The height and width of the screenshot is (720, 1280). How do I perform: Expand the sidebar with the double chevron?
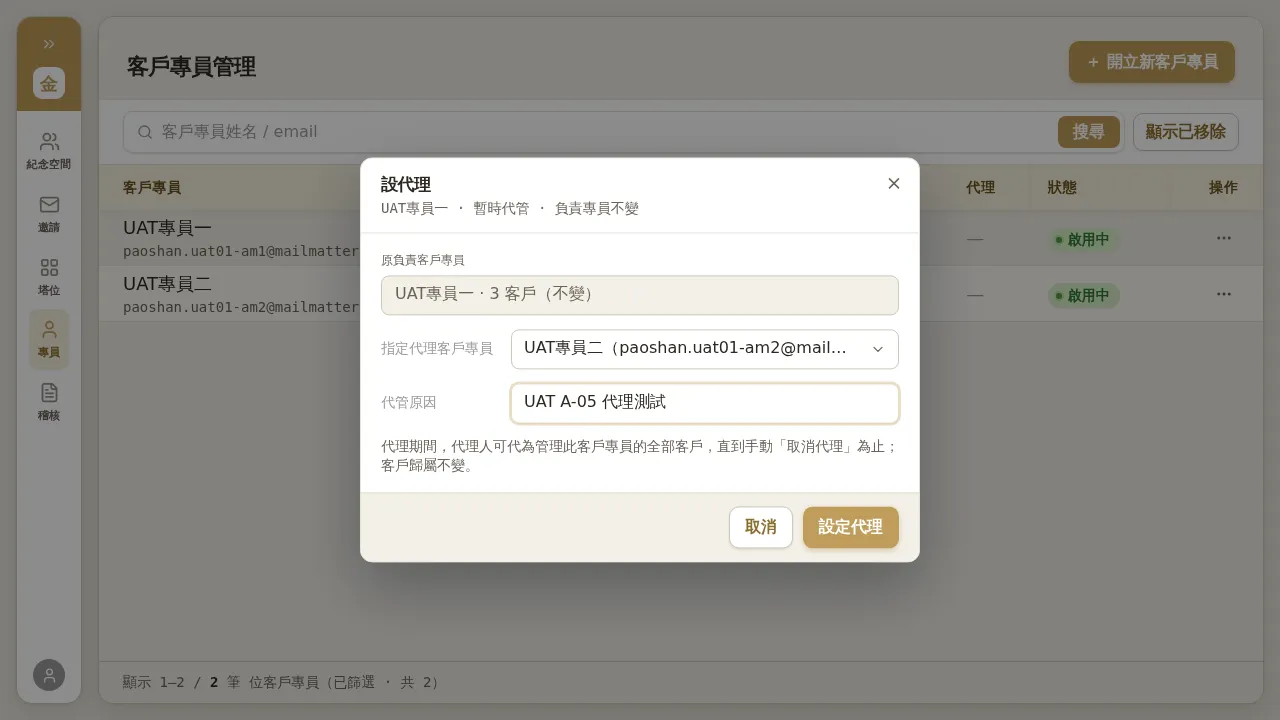(x=49, y=44)
